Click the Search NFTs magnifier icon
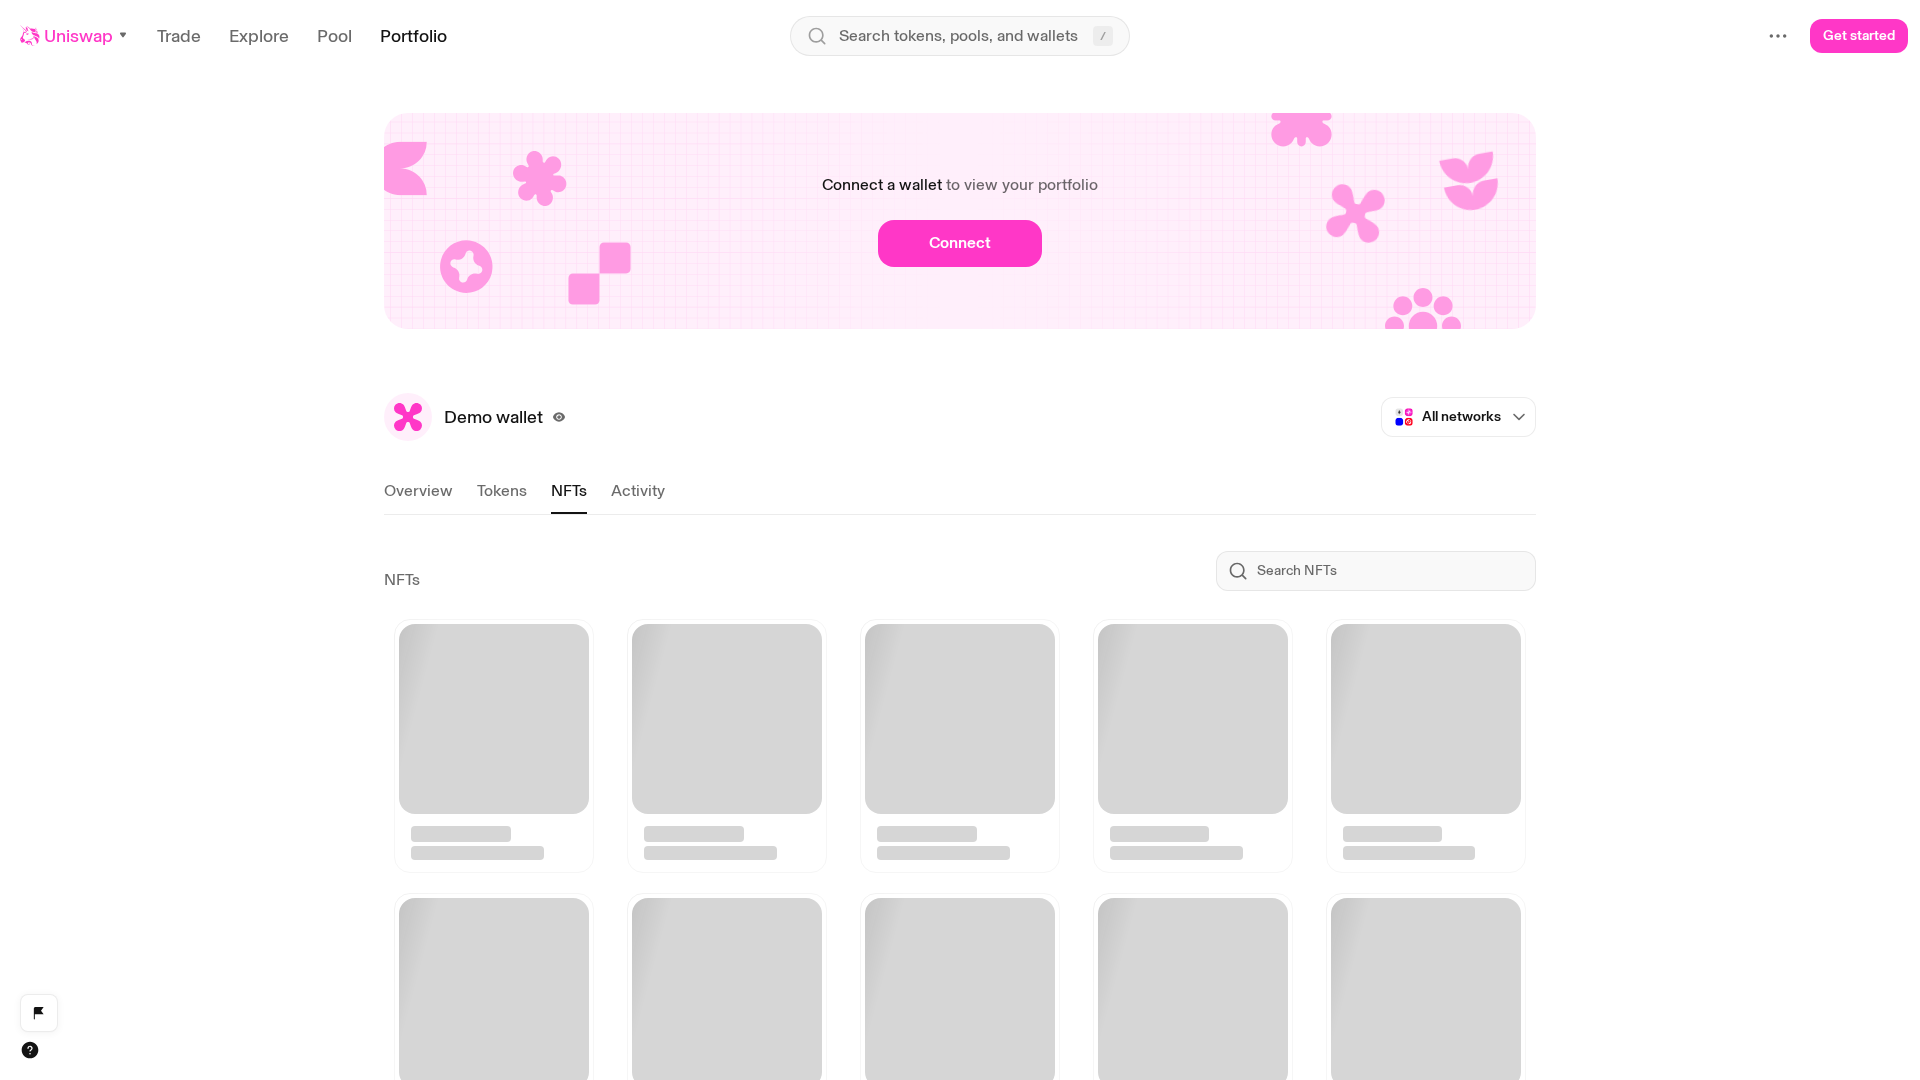This screenshot has height=1080, width=1920. tap(1238, 571)
